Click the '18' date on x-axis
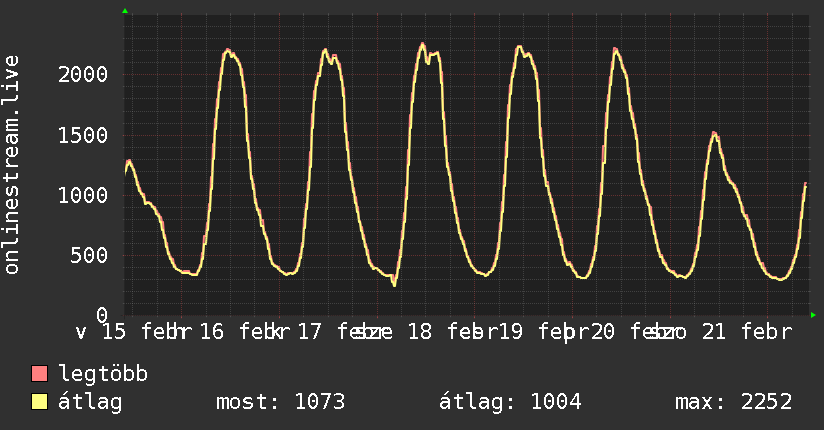 [x=419, y=332]
